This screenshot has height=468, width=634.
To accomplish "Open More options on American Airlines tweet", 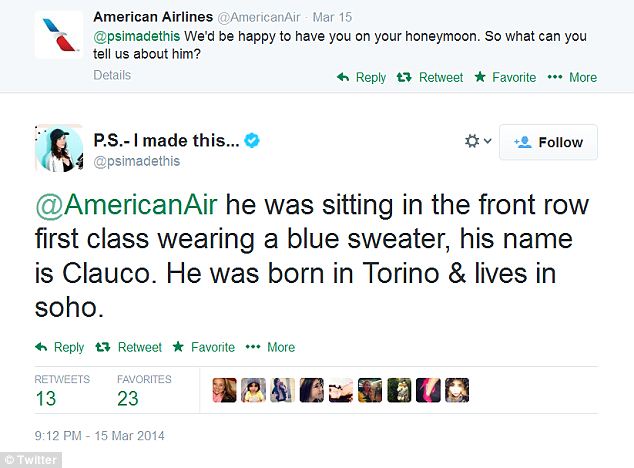I will pyautogui.click(x=574, y=77).
